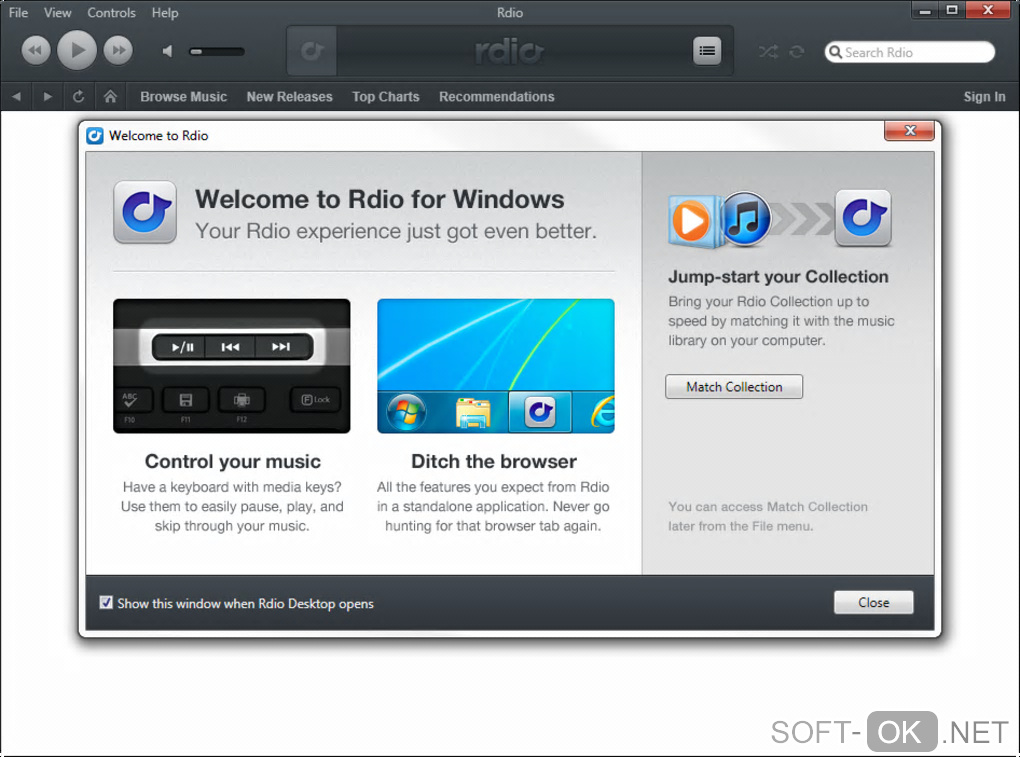This screenshot has width=1020, height=757.
Task: Minimize the Rdio main window
Action: [925, 10]
